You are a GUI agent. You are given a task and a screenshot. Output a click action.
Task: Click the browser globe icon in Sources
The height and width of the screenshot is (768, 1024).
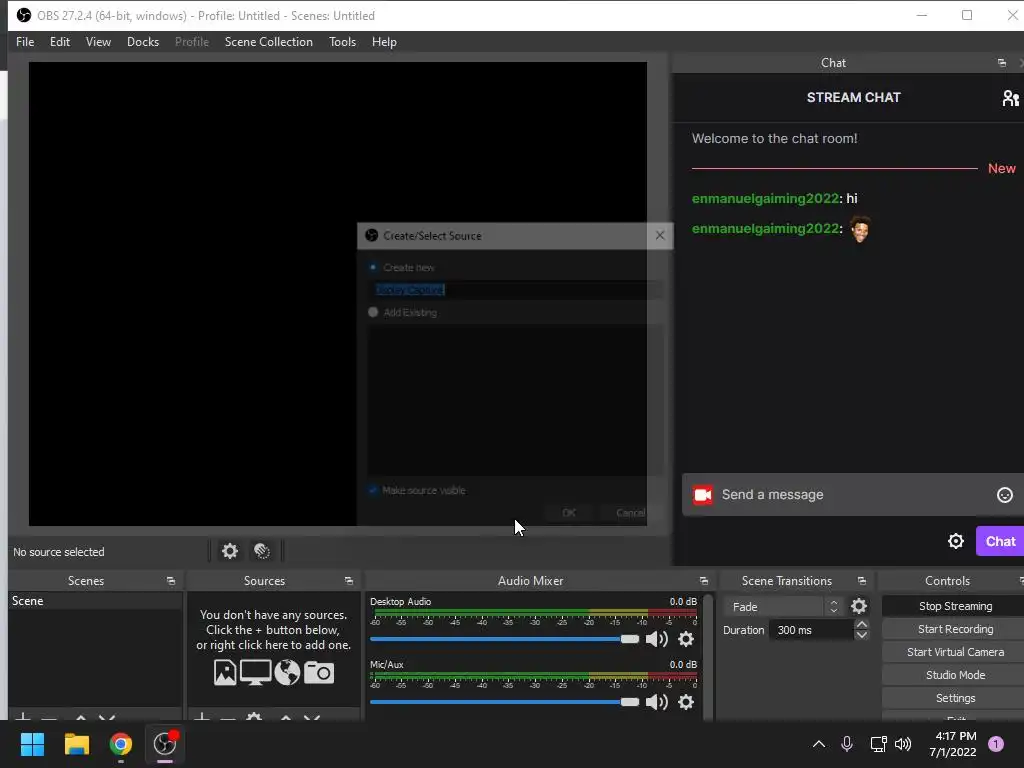coord(287,673)
